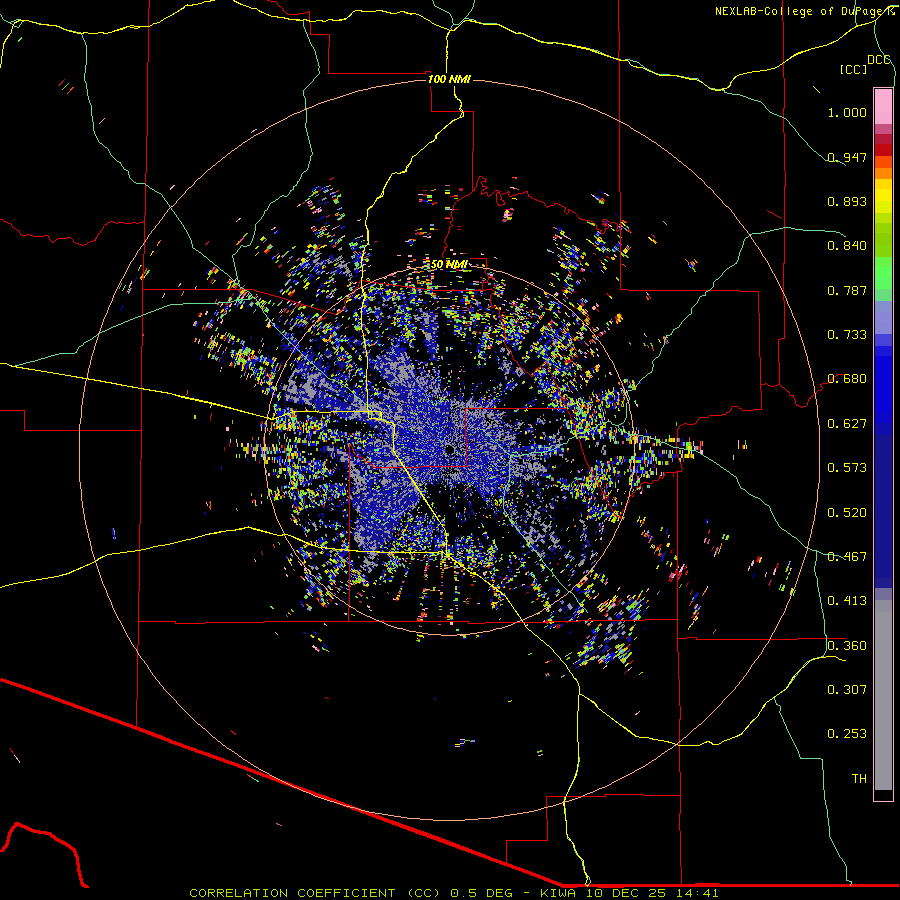This screenshot has height=900, width=900.
Task: Click the 0.733 value on the color scale
Action: pos(847,334)
